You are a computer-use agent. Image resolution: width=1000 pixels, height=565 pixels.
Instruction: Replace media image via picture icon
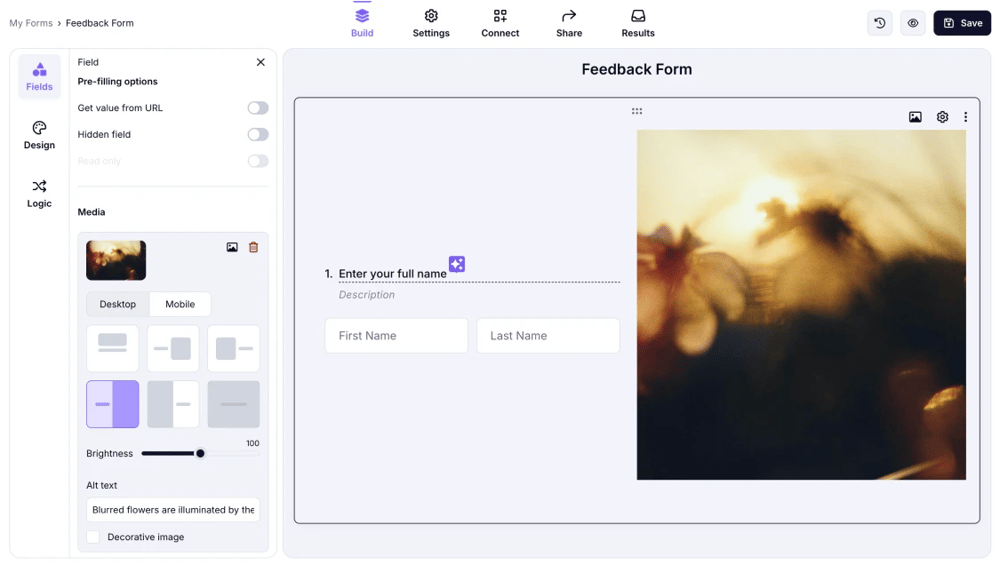(x=232, y=247)
